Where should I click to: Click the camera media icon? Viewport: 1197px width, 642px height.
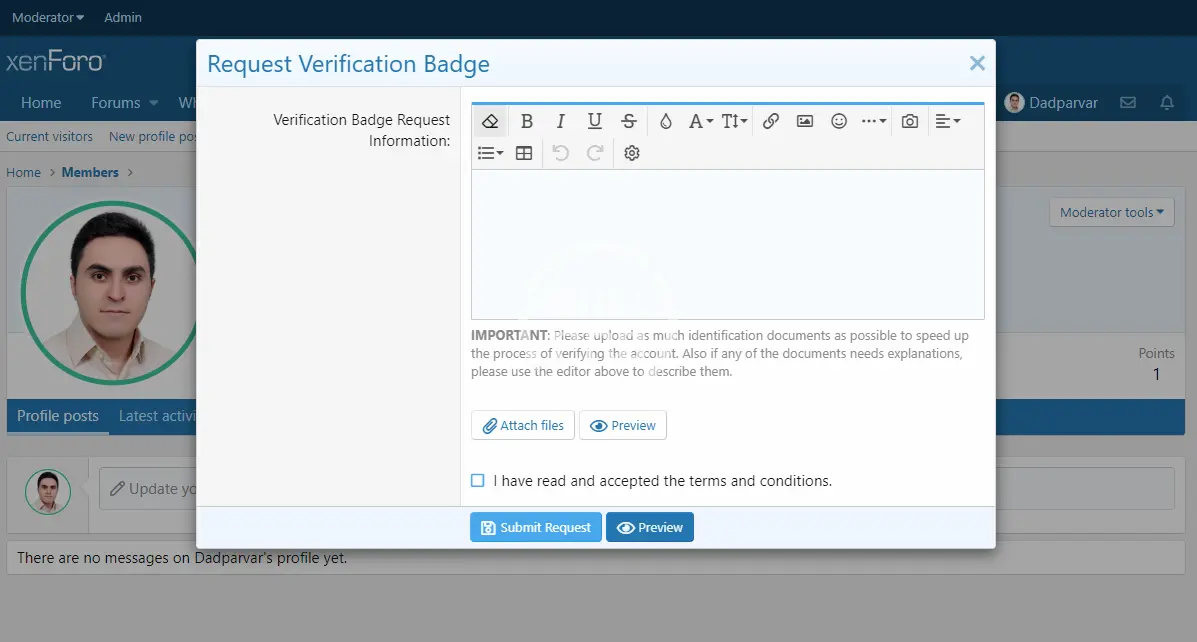909,121
